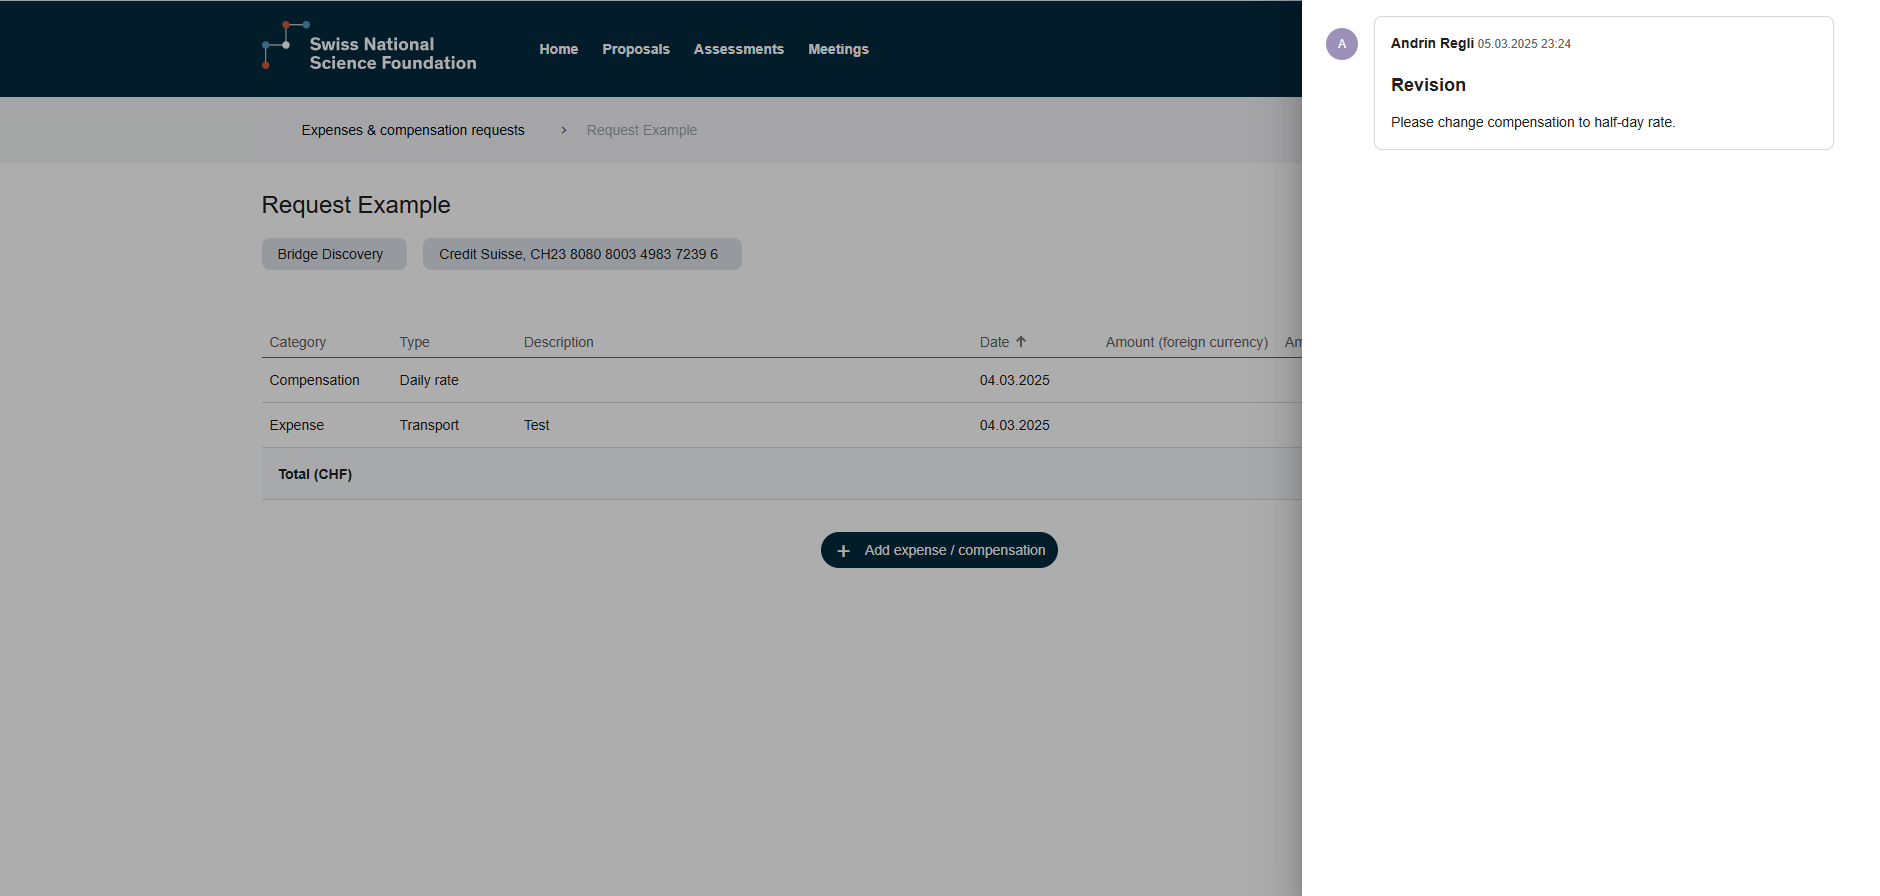Click the breadcrumb chevron separator

pyautogui.click(x=564, y=130)
